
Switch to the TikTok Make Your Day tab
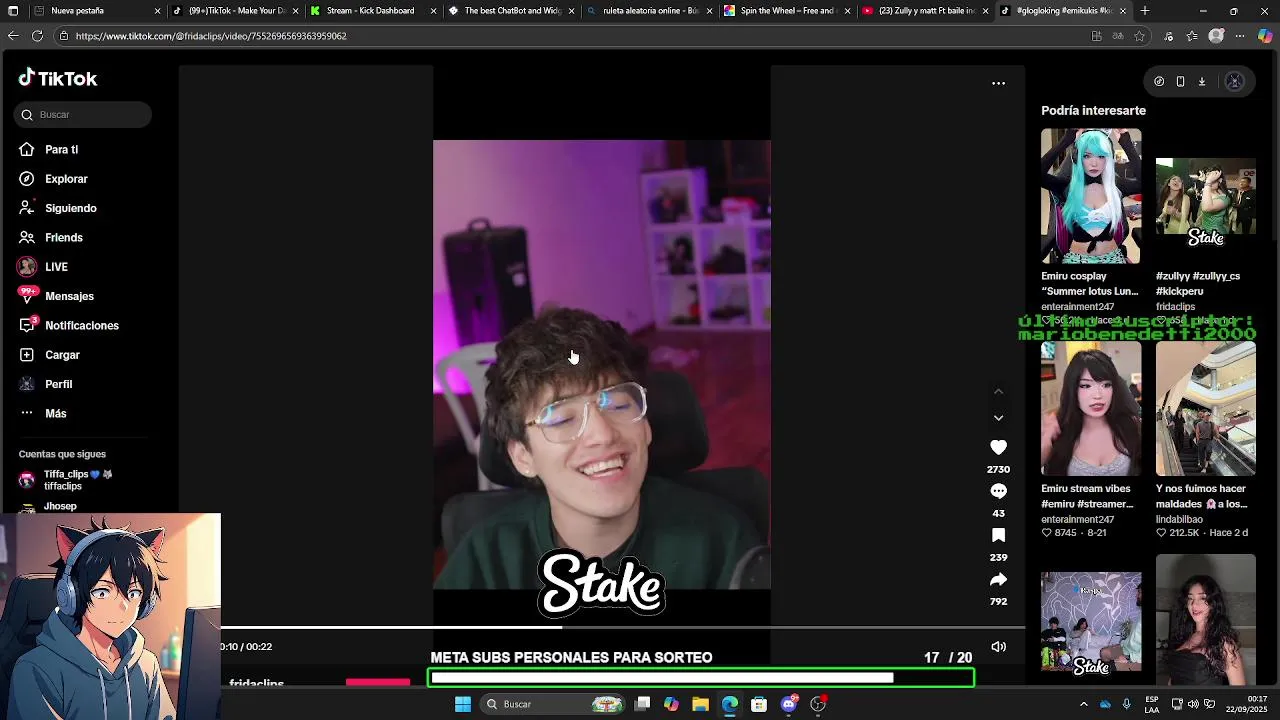coord(235,11)
